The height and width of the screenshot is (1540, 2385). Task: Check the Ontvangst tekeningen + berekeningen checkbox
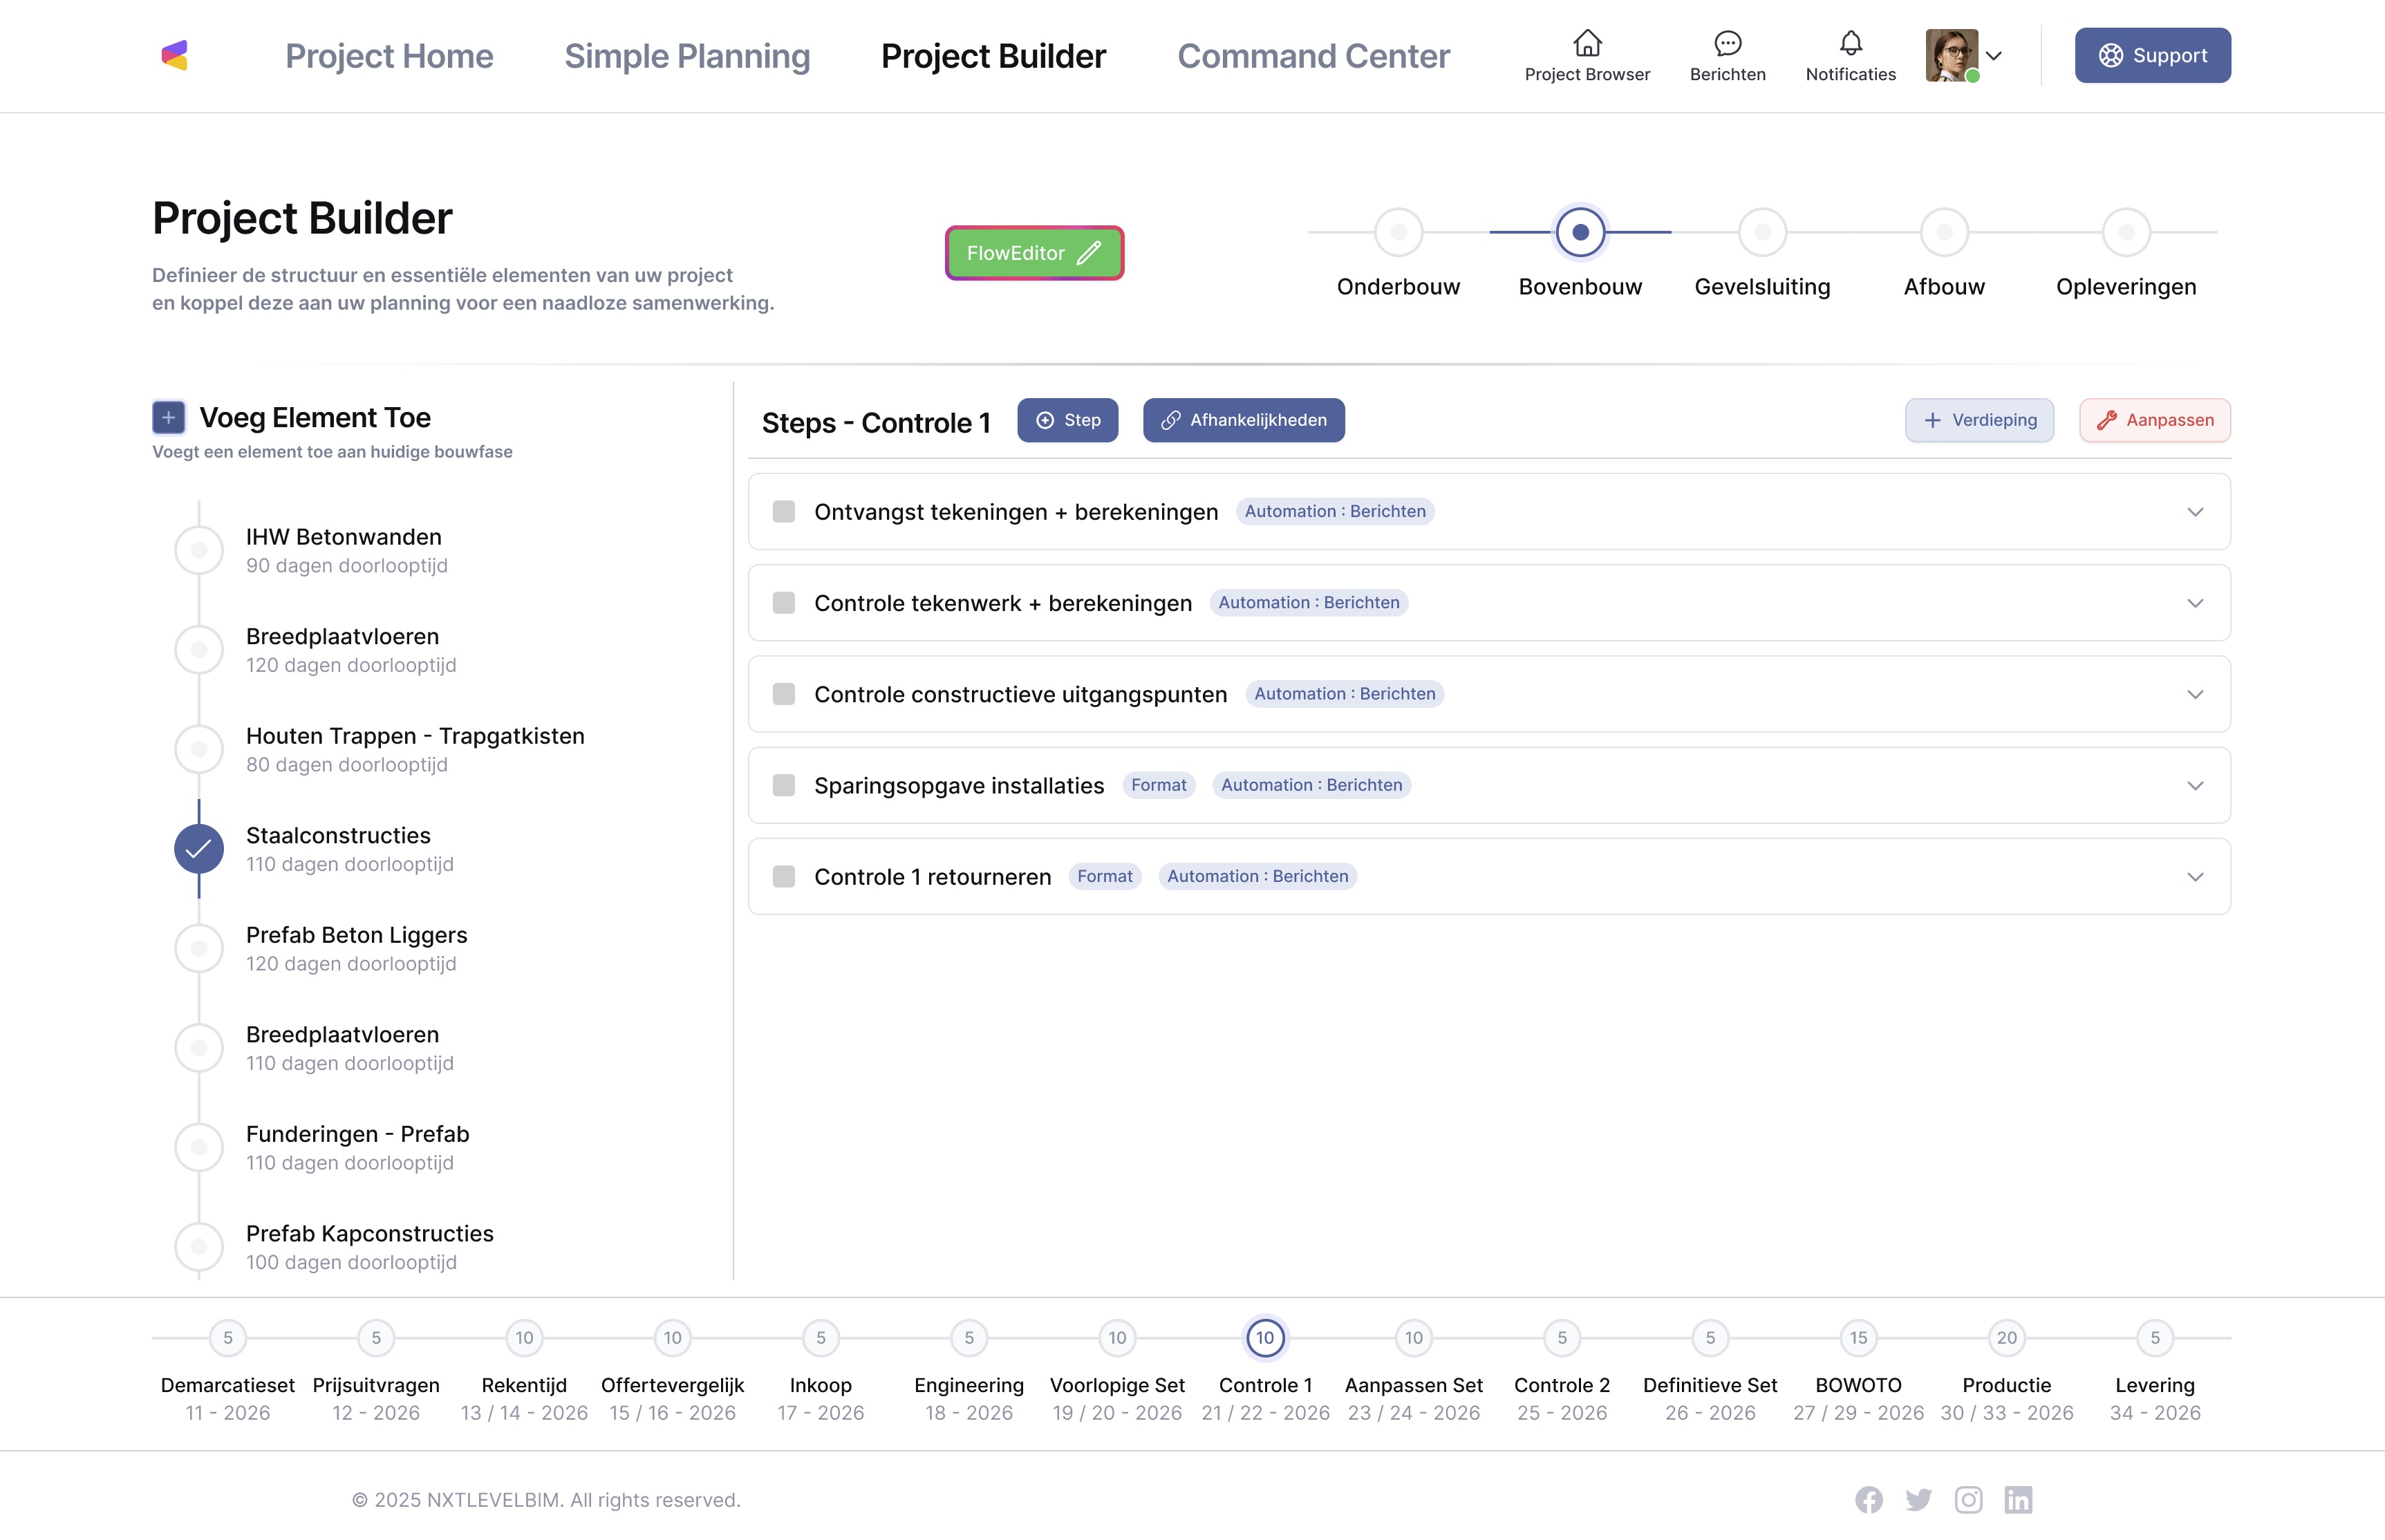click(x=784, y=512)
